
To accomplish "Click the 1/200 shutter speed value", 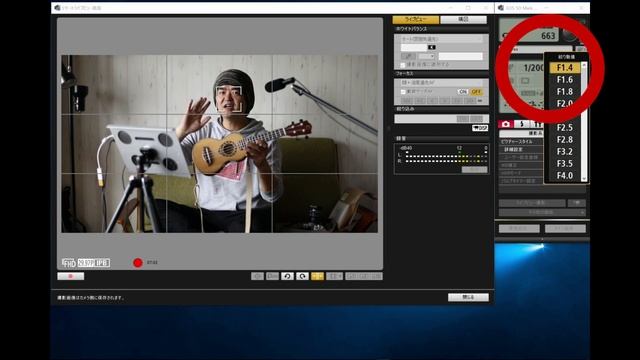I will (x=533, y=68).
